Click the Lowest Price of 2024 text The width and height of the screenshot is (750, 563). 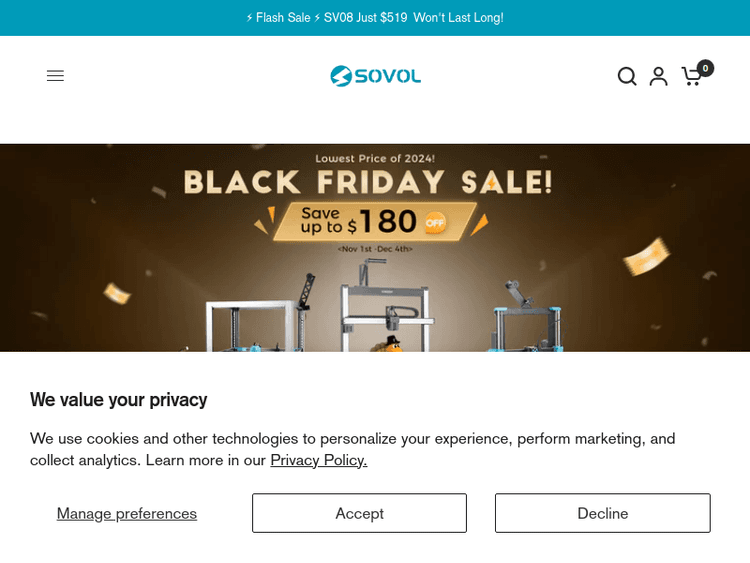click(375, 158)
